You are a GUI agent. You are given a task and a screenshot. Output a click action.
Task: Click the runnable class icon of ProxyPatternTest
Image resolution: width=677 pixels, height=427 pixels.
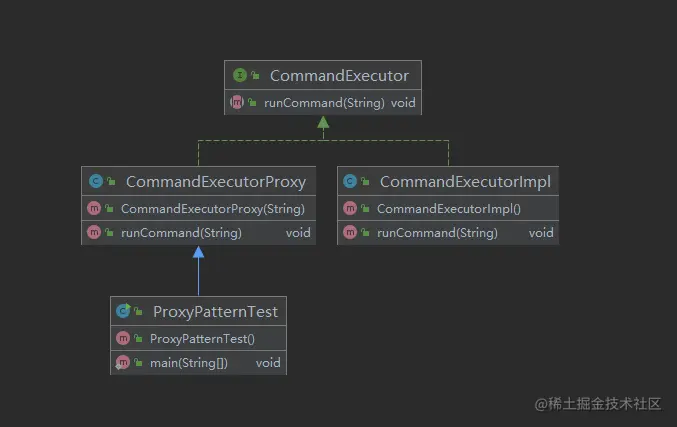pyautogui.click(x=123, y=310)
